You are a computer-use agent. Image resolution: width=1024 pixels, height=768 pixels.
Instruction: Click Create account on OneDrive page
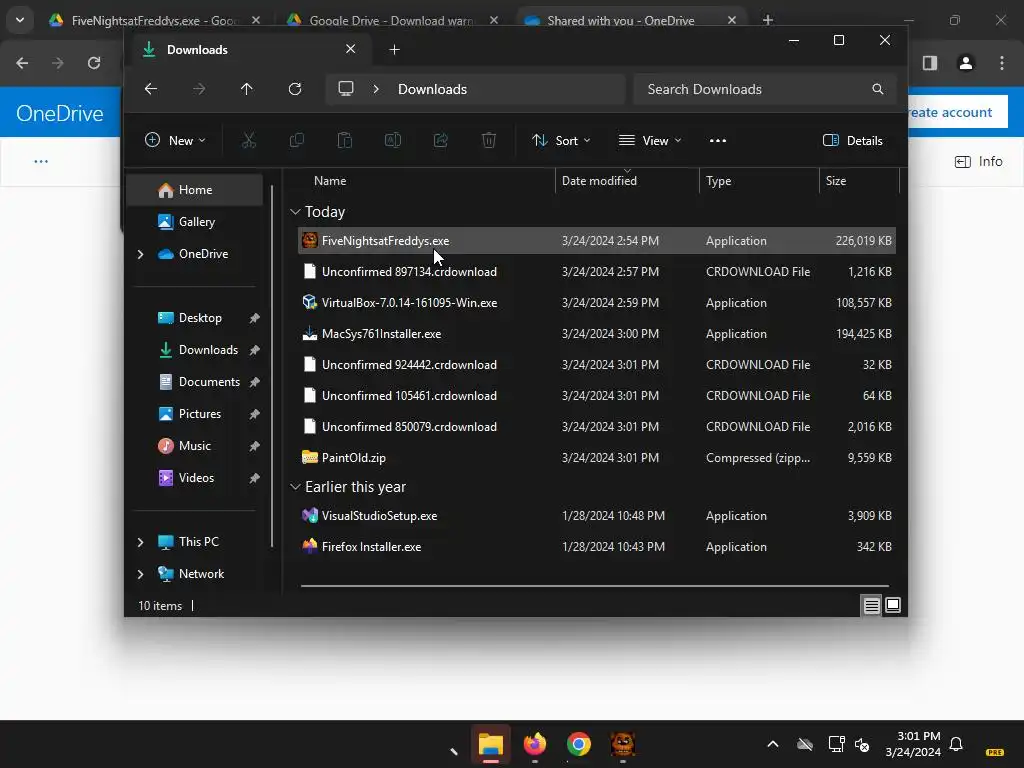(958, 112)
